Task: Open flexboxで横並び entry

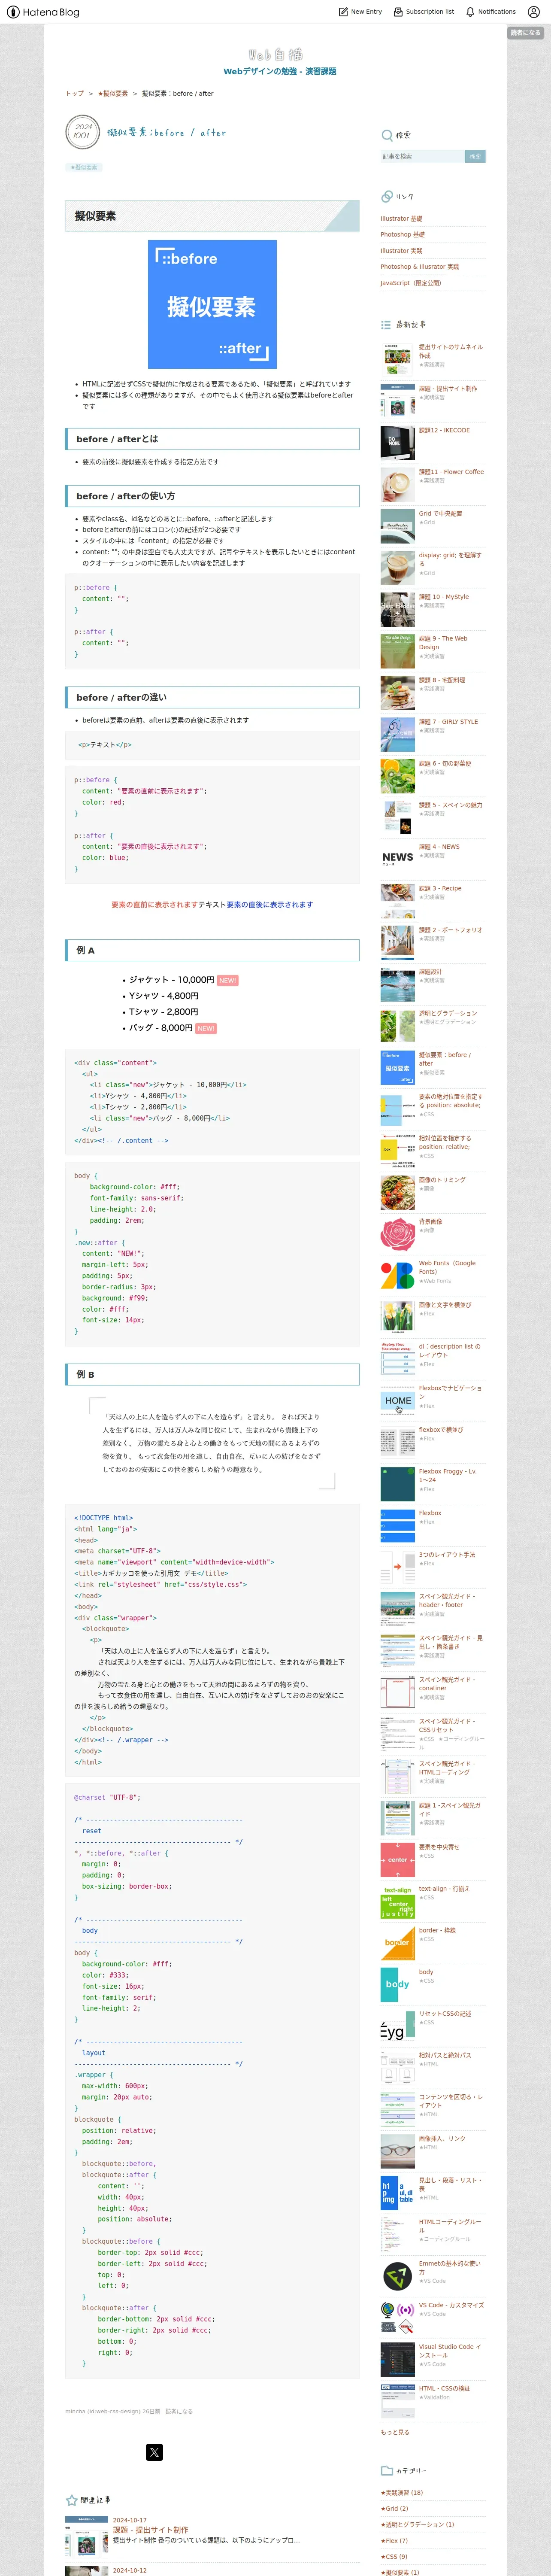Action: coord(441,1430)
